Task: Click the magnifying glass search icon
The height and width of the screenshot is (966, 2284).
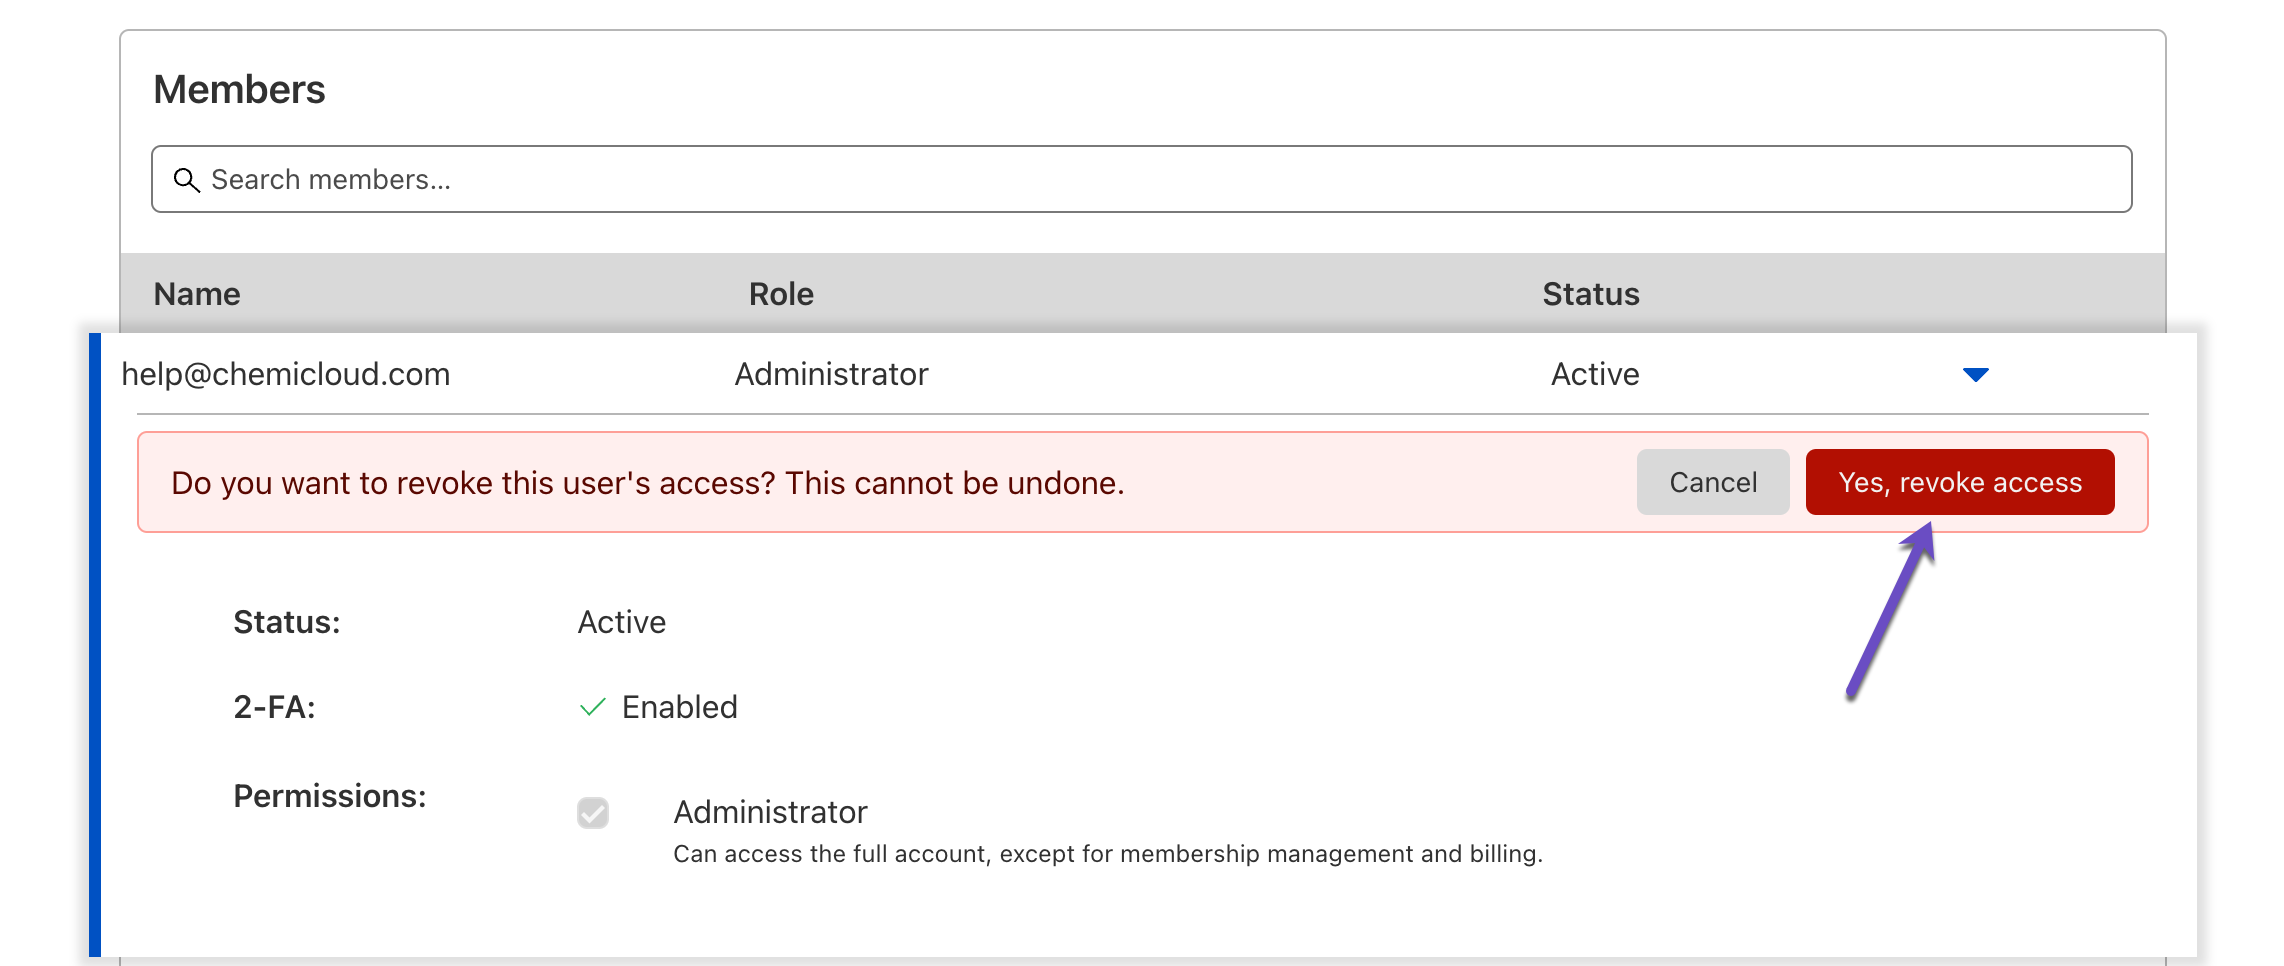Action: point(186,180)
